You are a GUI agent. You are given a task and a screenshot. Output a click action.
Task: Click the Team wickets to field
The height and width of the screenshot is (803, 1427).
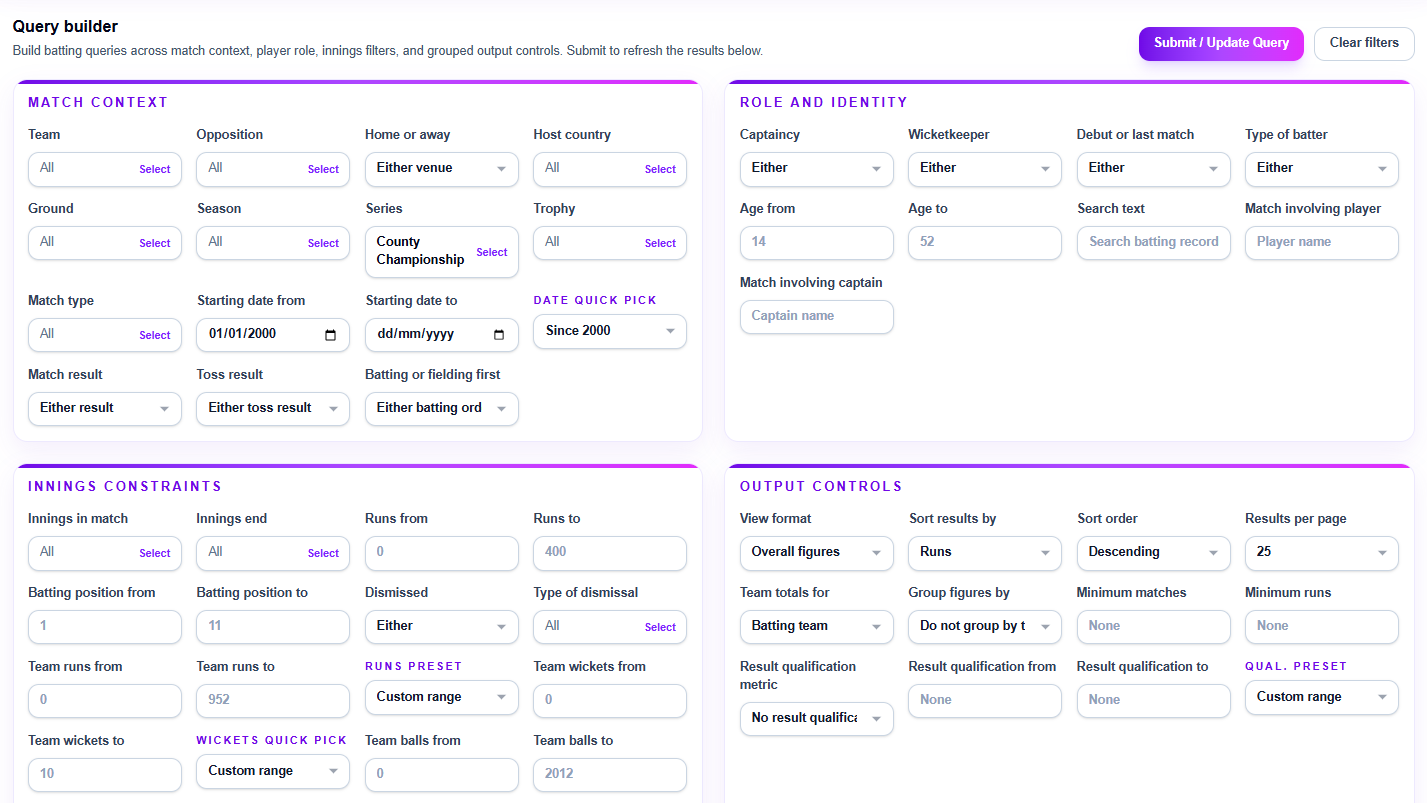click(105, 775)
